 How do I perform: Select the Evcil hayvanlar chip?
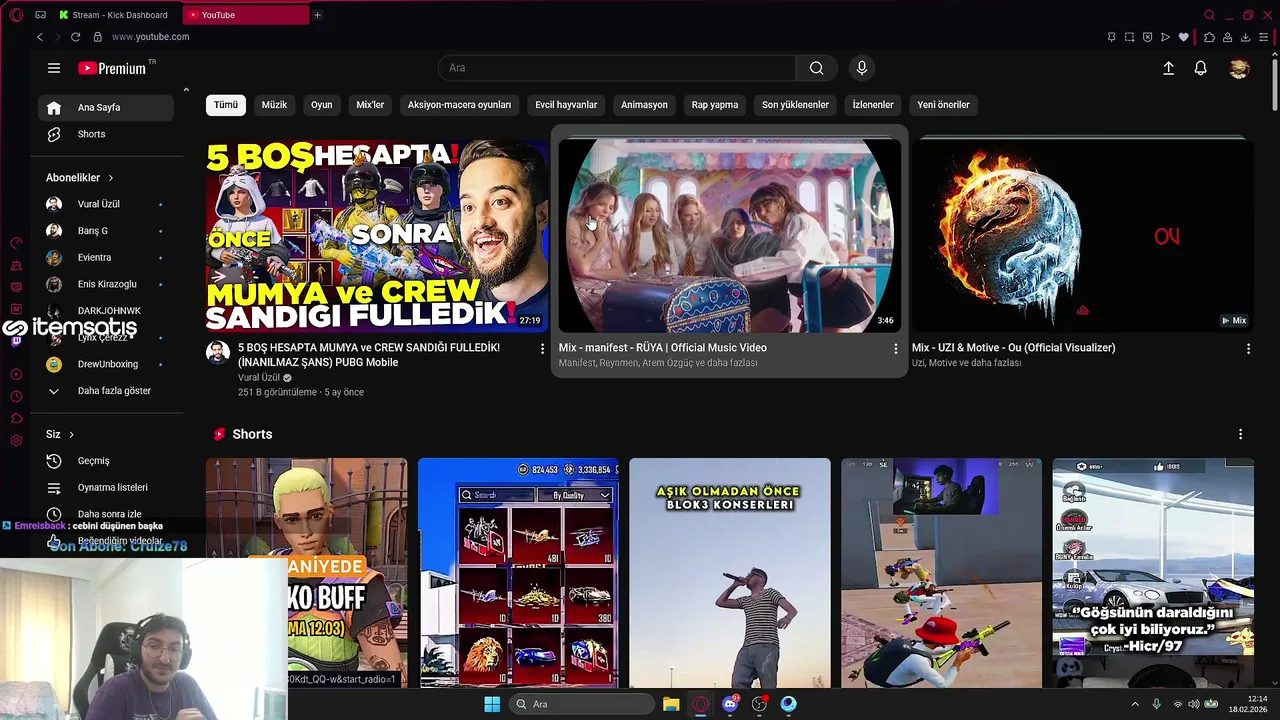pos(566,105)
